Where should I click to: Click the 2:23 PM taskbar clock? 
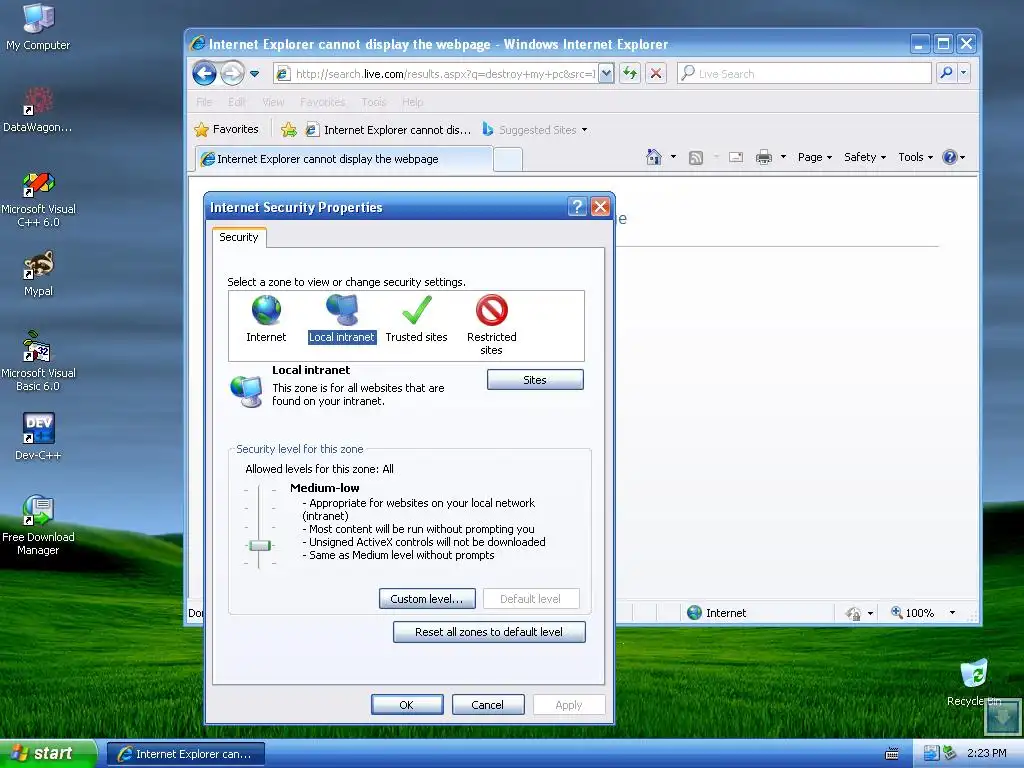[986, 753]
